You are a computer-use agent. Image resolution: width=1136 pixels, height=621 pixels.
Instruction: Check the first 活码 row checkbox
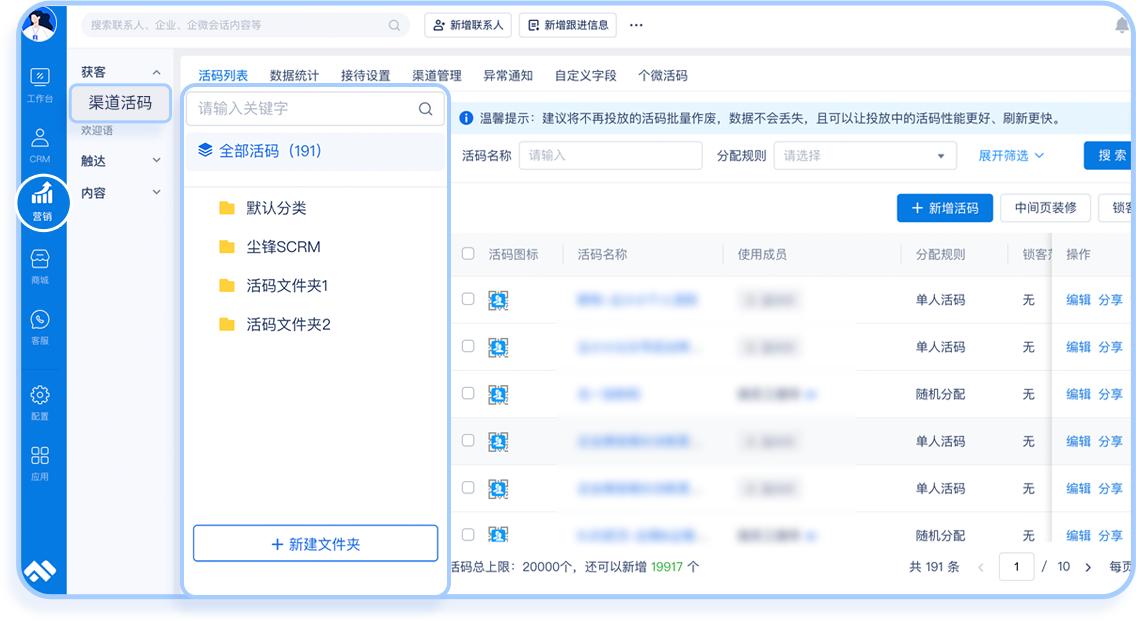(x=468, y=299)
